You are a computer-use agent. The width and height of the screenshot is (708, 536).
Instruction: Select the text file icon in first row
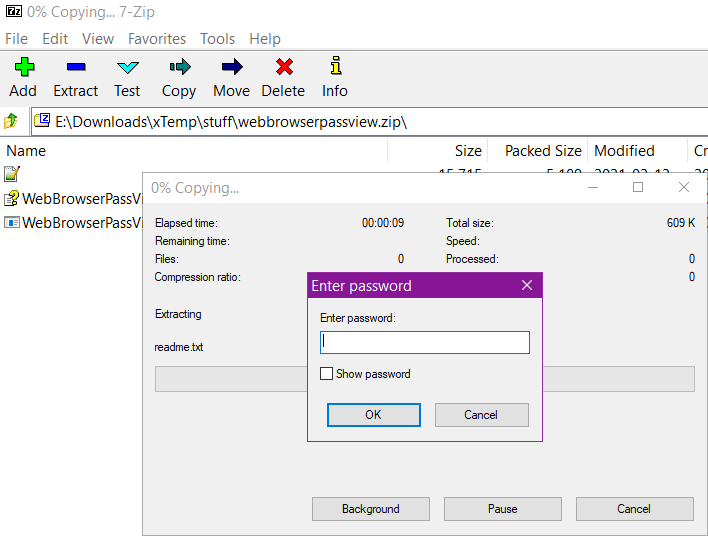12,174
